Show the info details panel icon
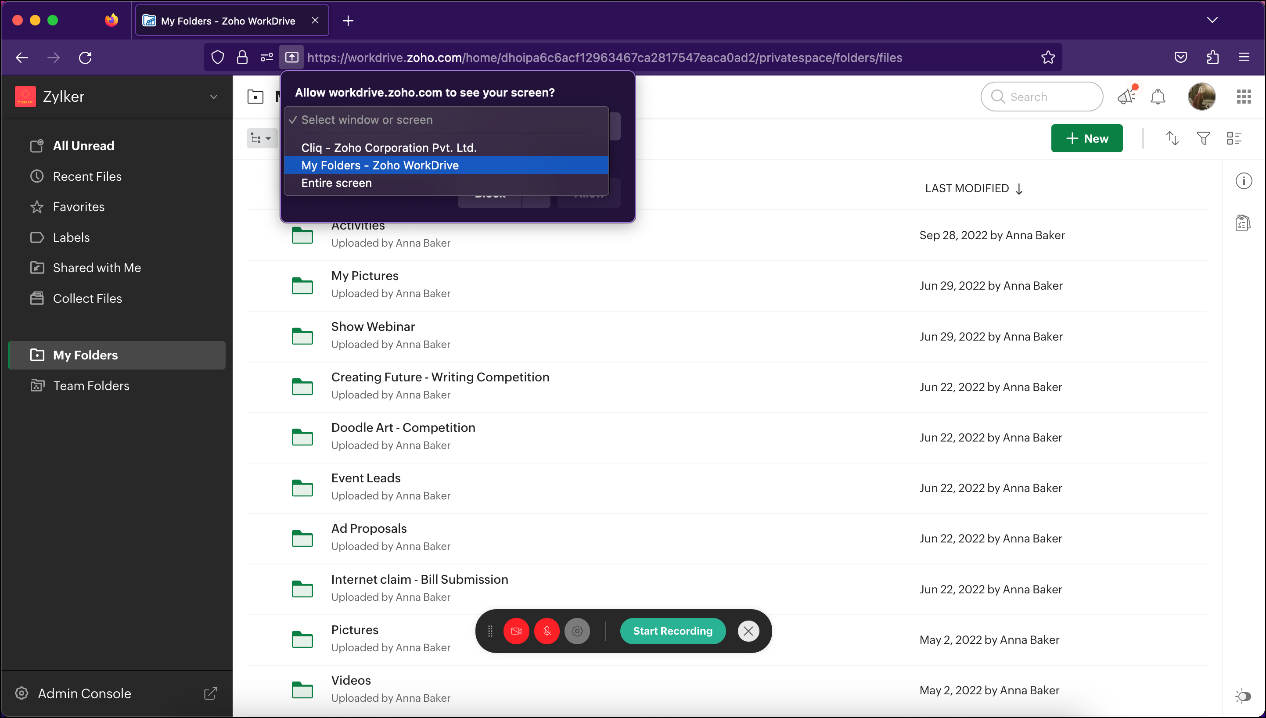Image resolution: width=1266 pixels, height=718 pixels. (1244, 181)
